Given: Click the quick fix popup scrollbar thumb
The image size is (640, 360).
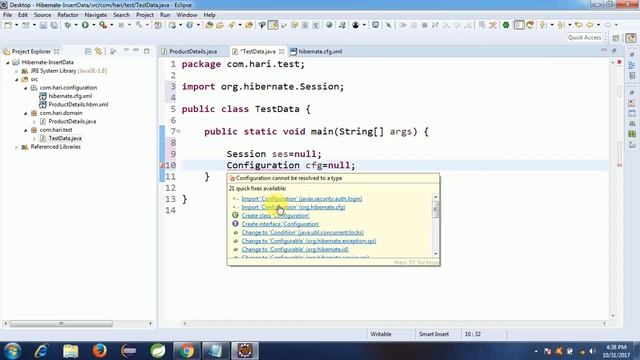Looking at the screenshot, I should tap(436, 210).
